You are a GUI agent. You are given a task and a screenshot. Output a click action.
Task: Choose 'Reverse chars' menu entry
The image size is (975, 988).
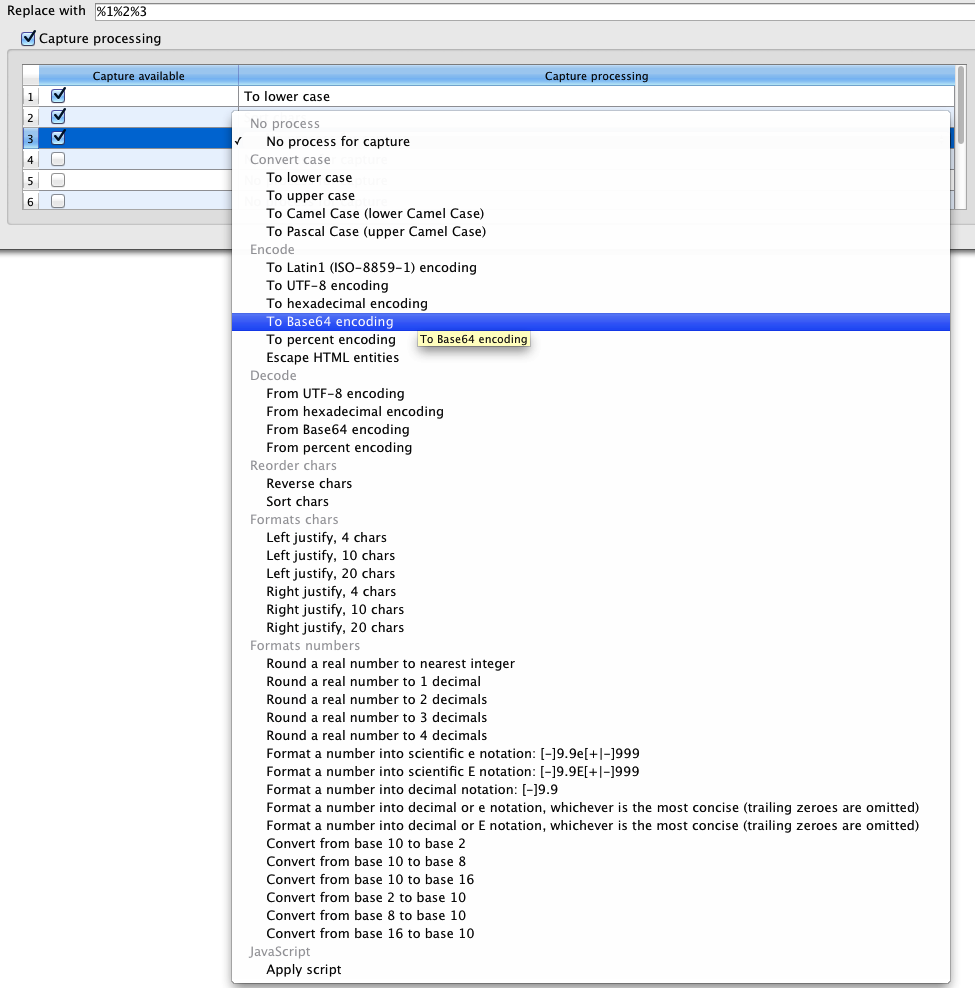(309, 484)
